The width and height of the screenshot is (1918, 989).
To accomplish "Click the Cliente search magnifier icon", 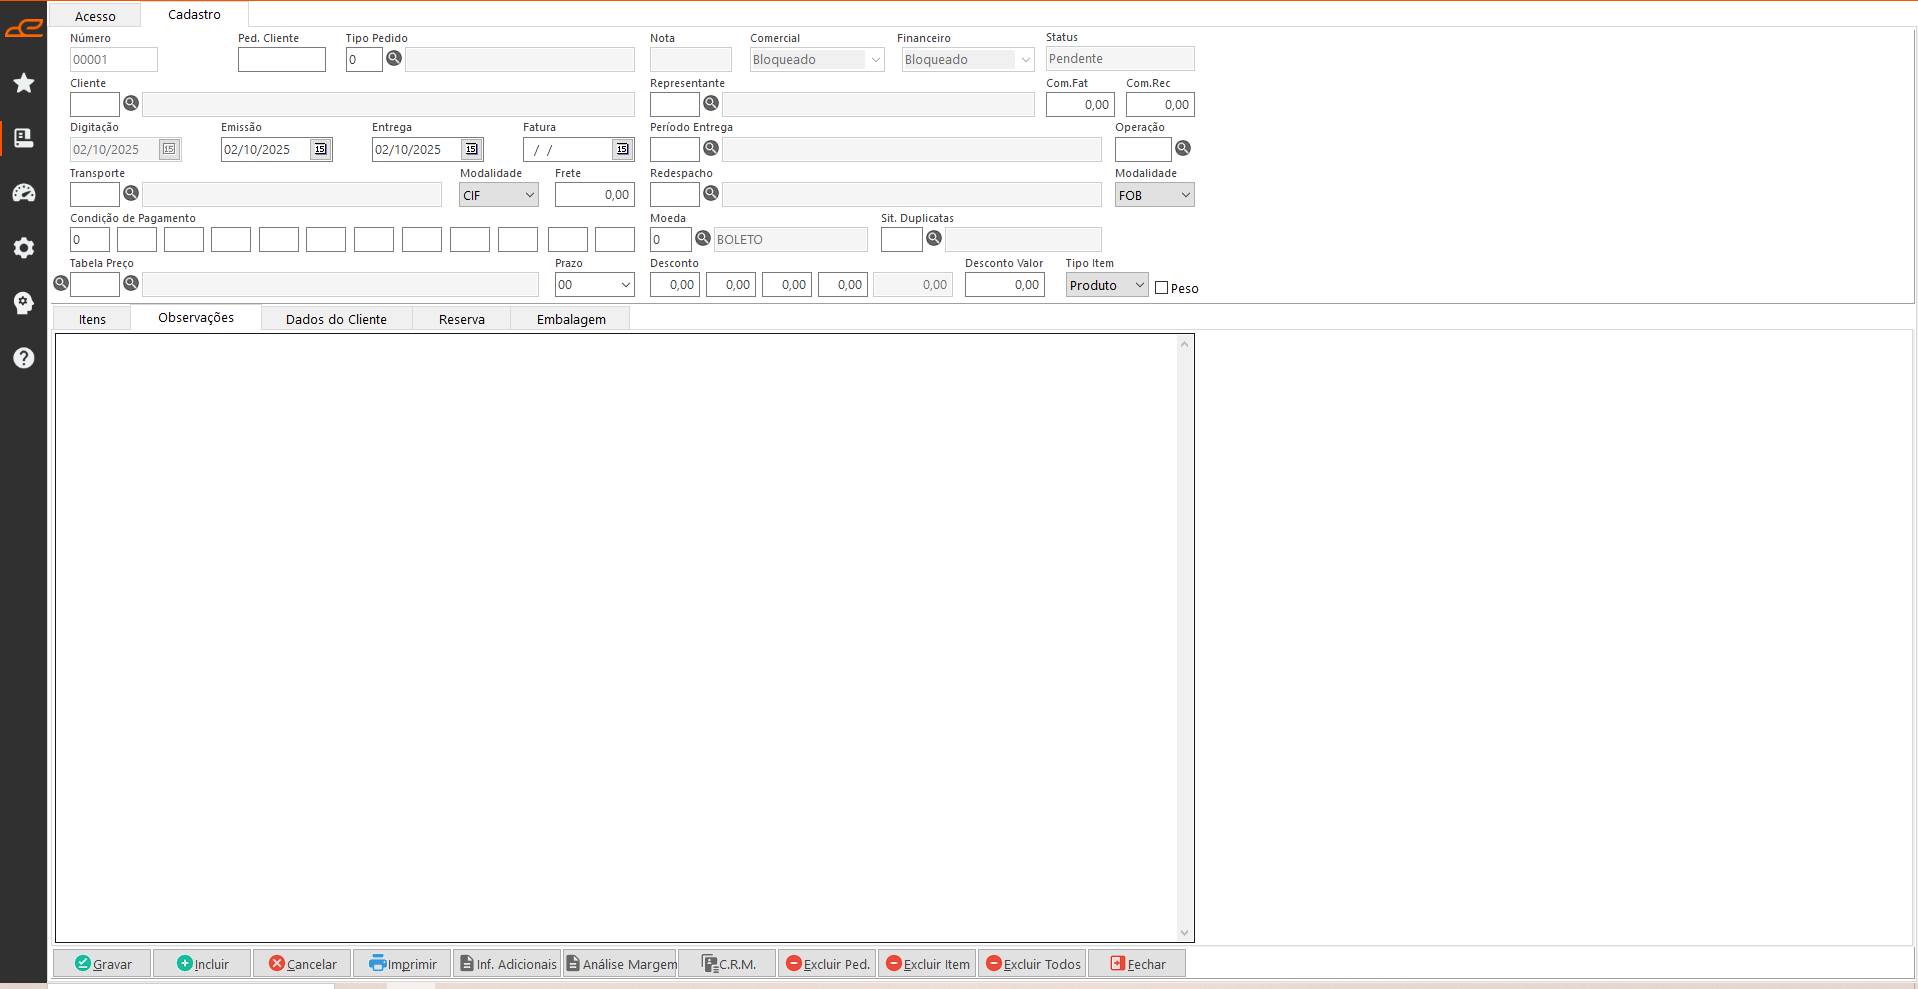I will click(131, 103).
